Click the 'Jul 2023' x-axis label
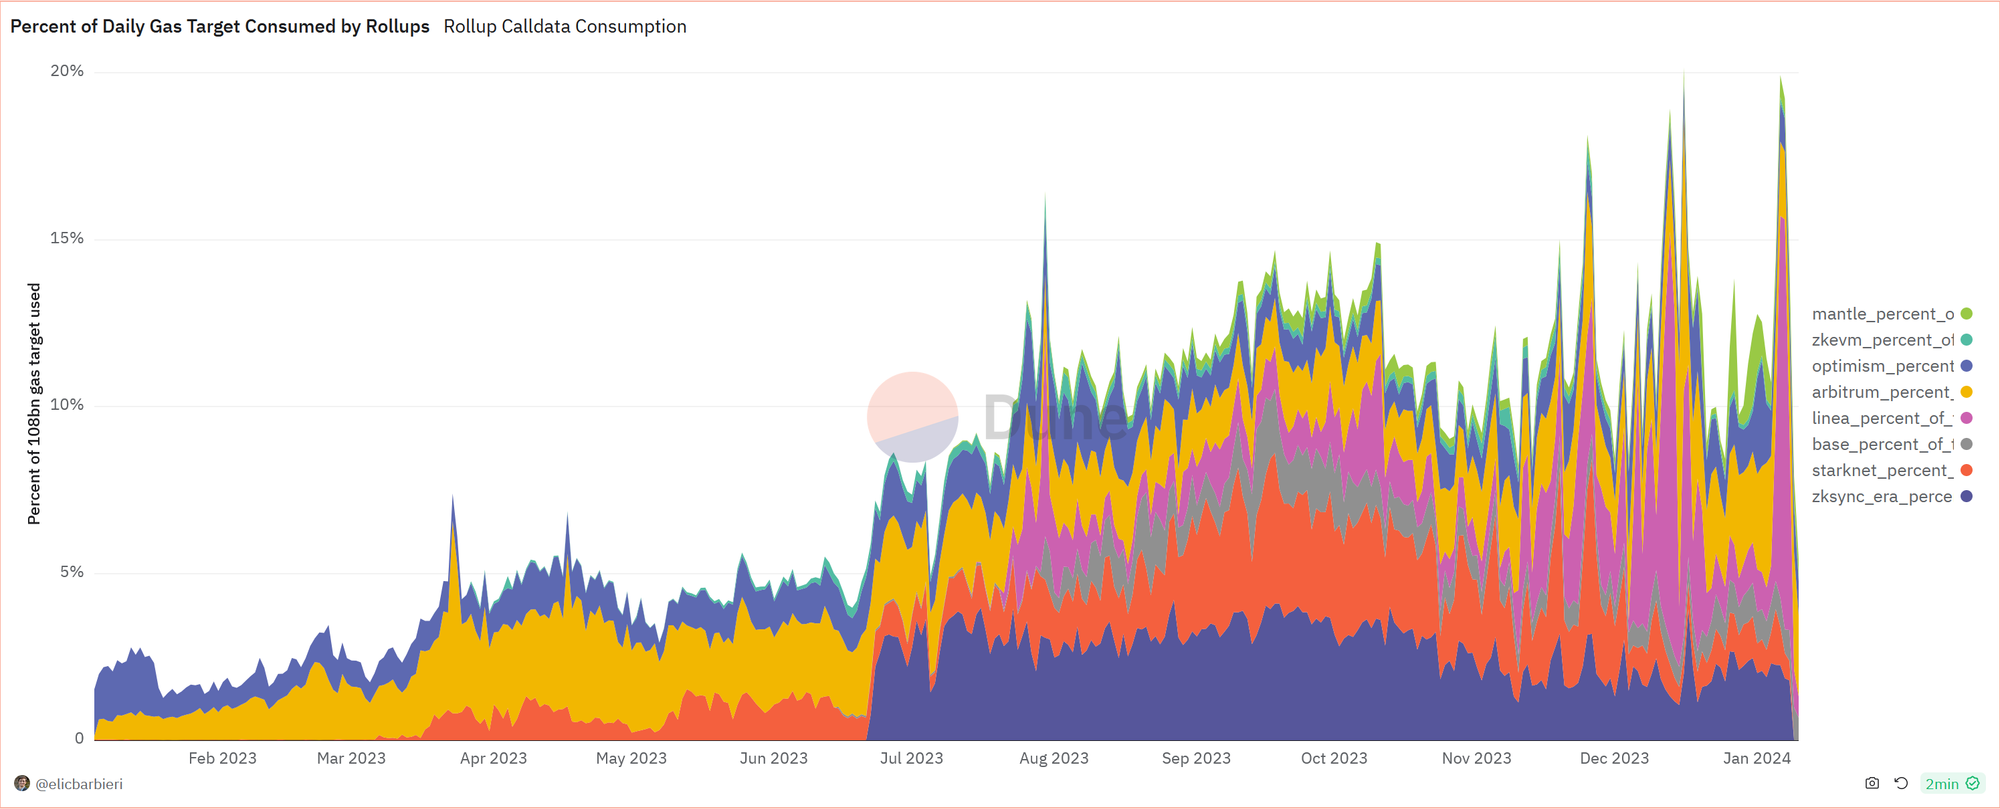This screenshot has height=809, width=2000. [911, 758]
